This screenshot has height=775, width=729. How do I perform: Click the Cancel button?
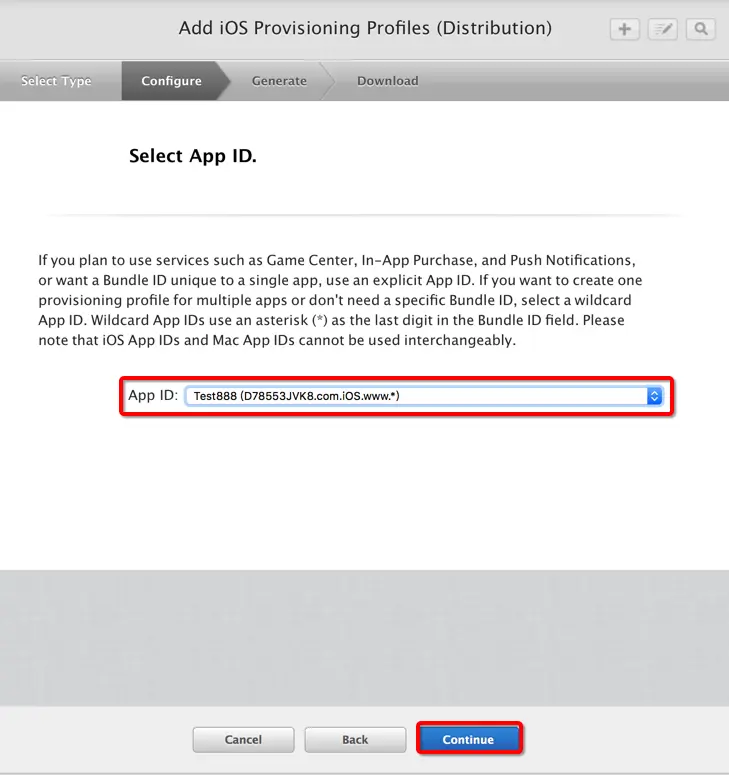pyautogui.click(x=243, y=739)
